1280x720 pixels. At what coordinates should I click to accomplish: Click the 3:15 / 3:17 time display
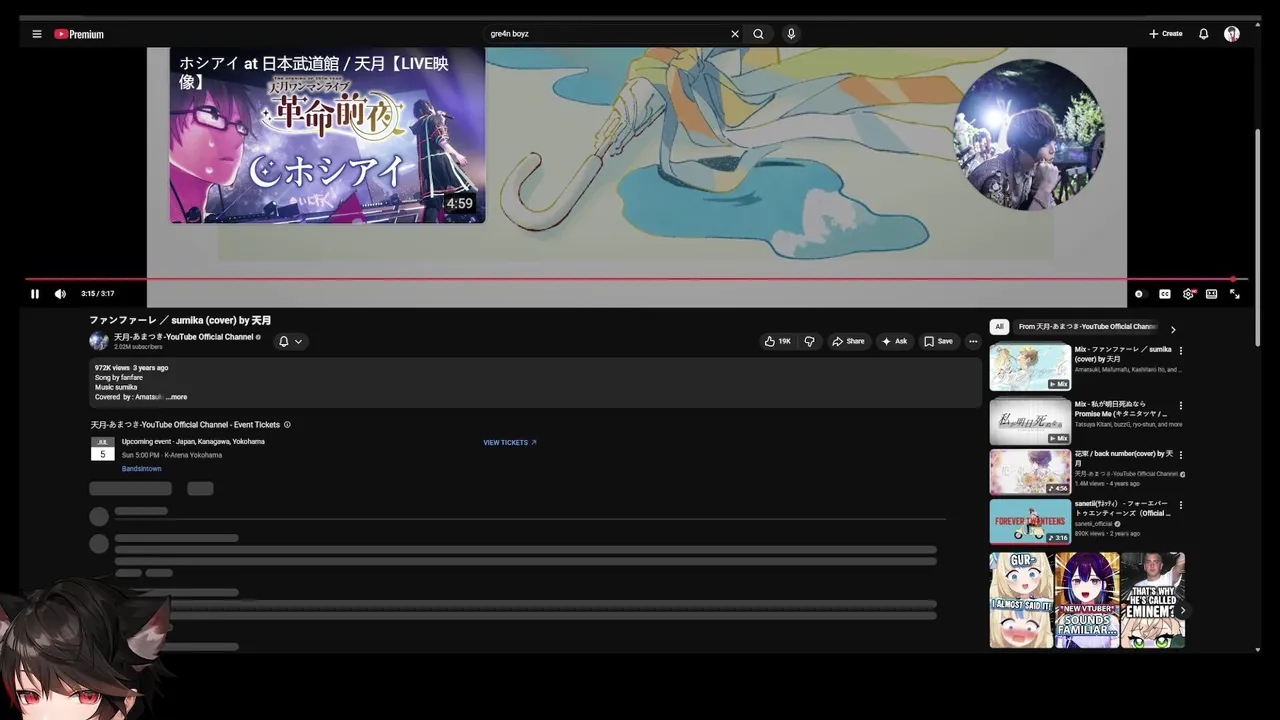[98, 294]
